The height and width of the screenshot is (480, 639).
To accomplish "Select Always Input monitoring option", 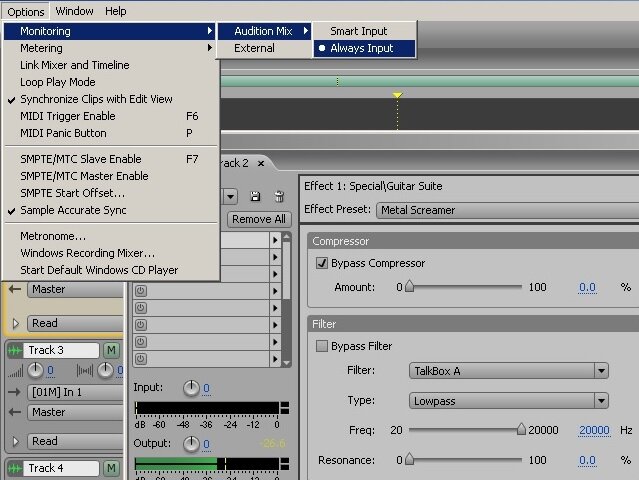I will [365, 48].
